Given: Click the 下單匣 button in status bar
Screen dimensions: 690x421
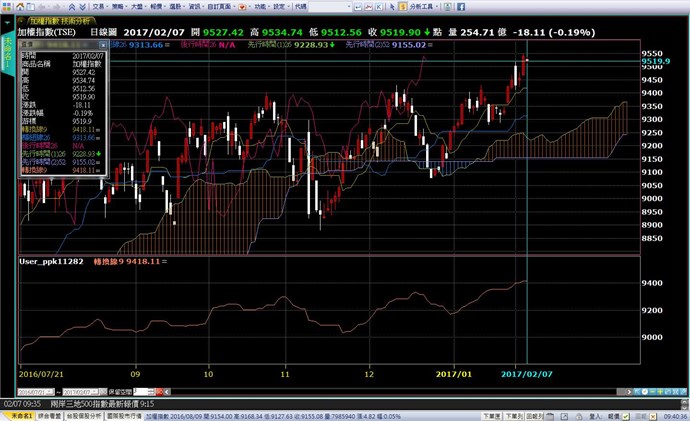Looking at the screenshot, I should pyautogui.click(x=492, y=413).
